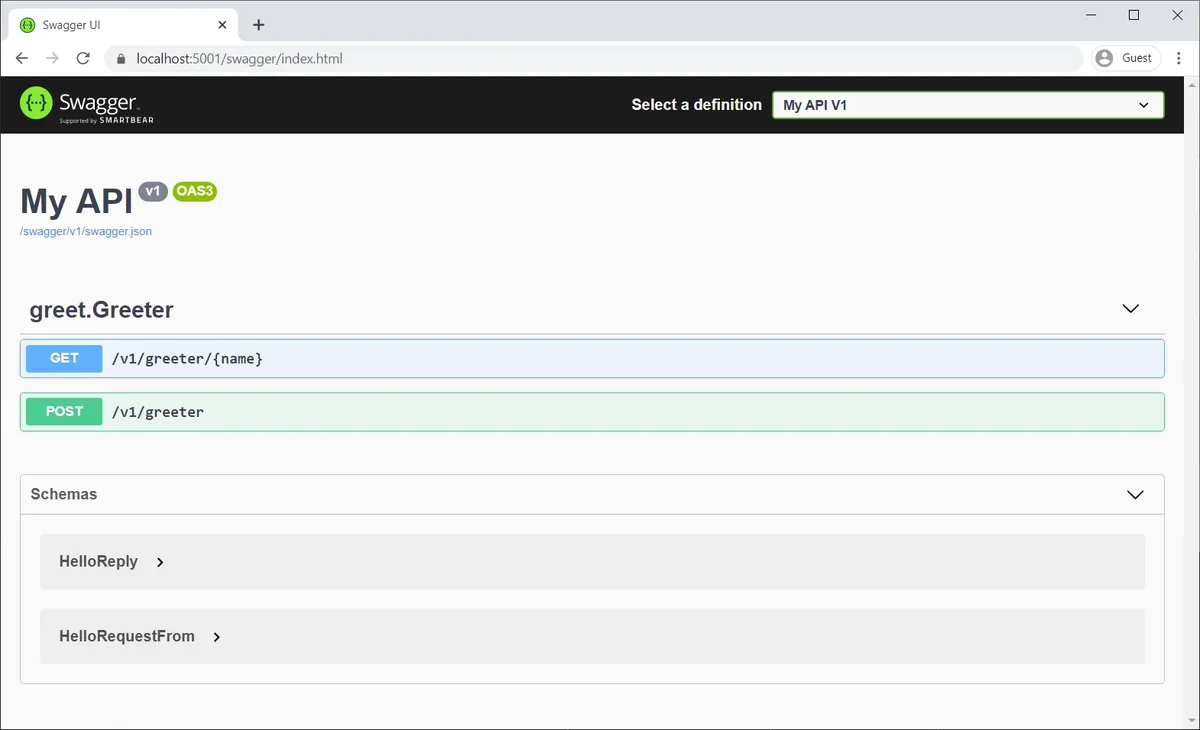
Task: Collapse the Schemas section
Action: [1135, 494]
